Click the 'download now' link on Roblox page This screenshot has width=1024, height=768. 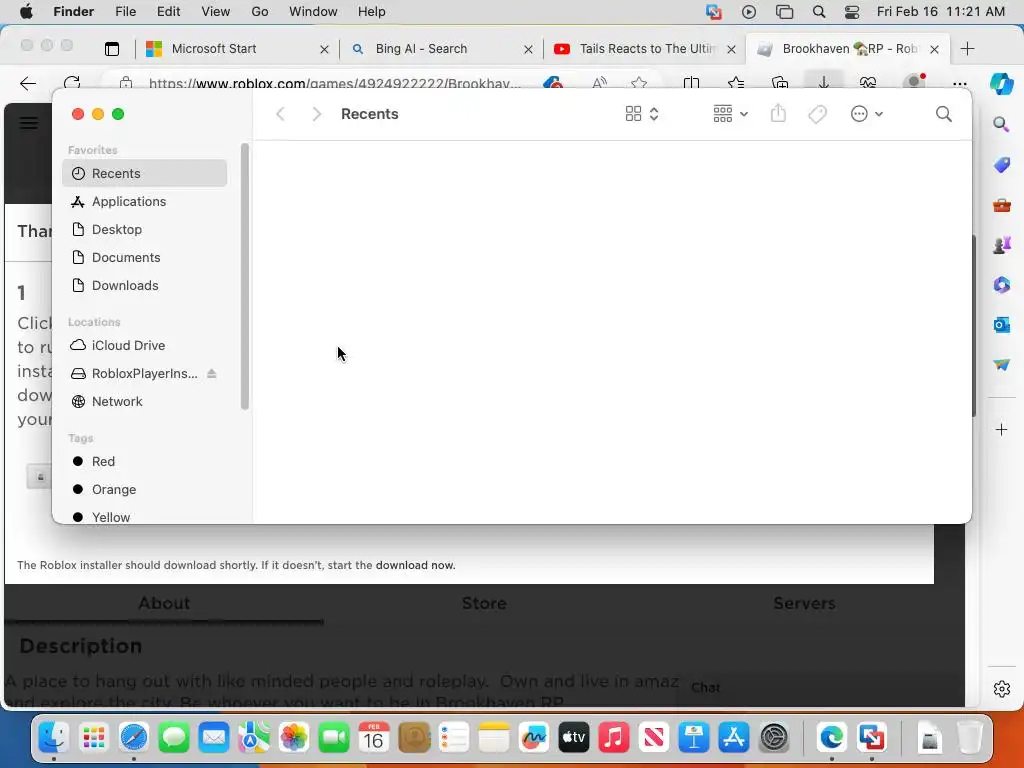coord(415,565)
